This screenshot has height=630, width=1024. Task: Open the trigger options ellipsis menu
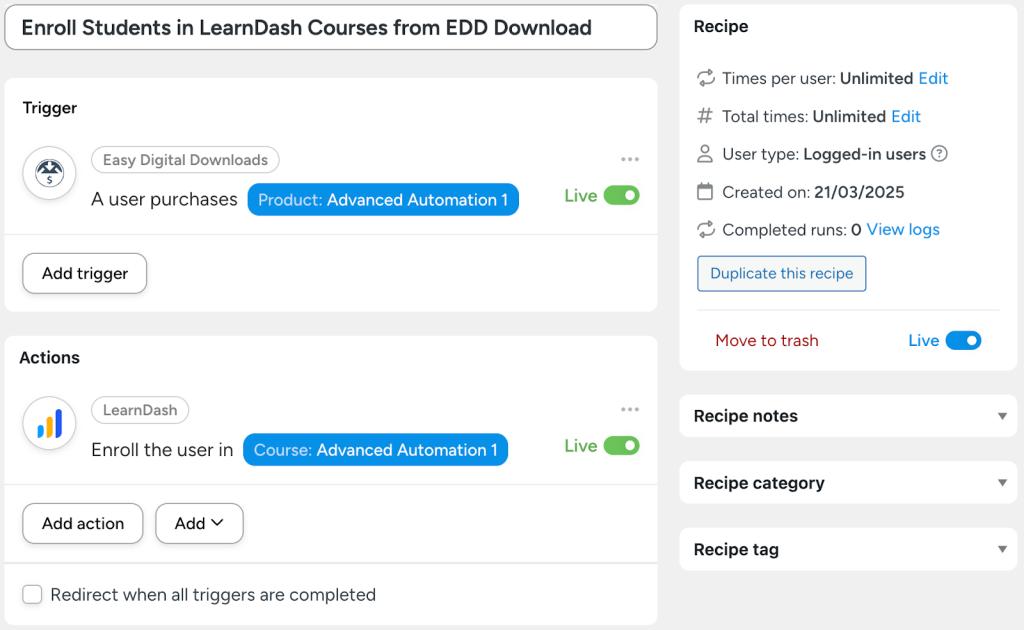pos(630,158)
